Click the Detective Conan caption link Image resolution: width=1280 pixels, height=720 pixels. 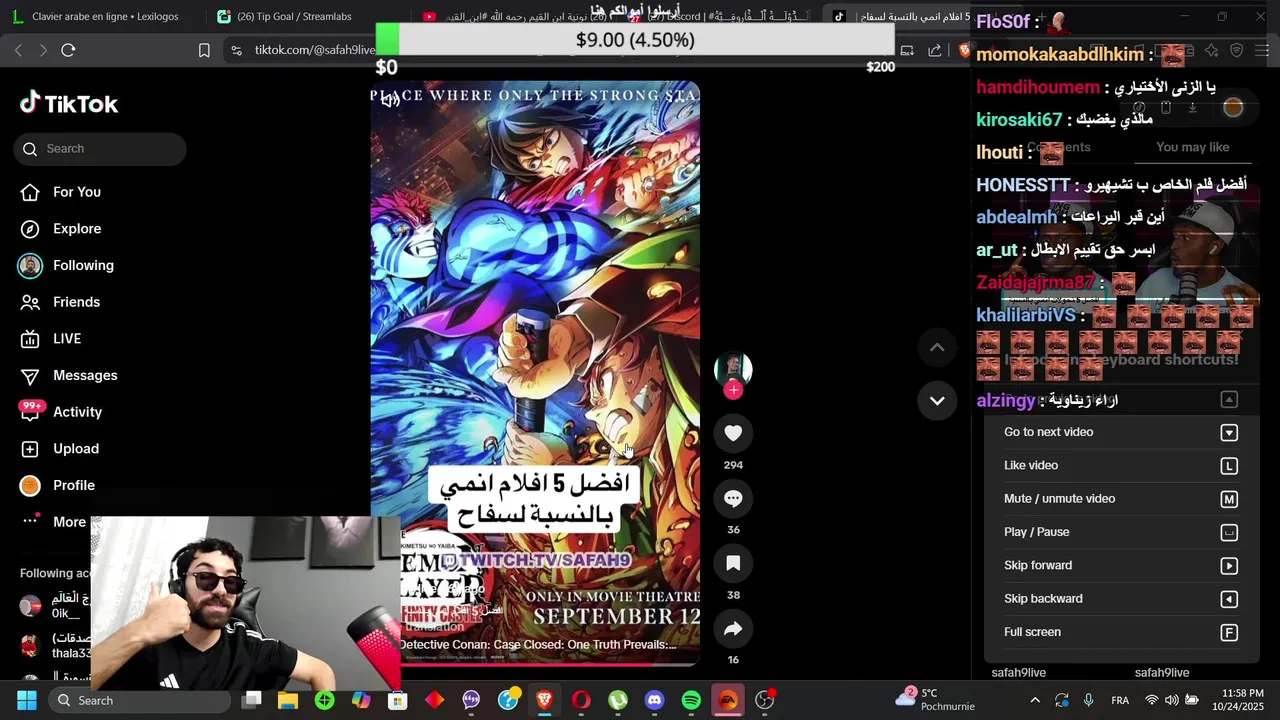[538, 645]
